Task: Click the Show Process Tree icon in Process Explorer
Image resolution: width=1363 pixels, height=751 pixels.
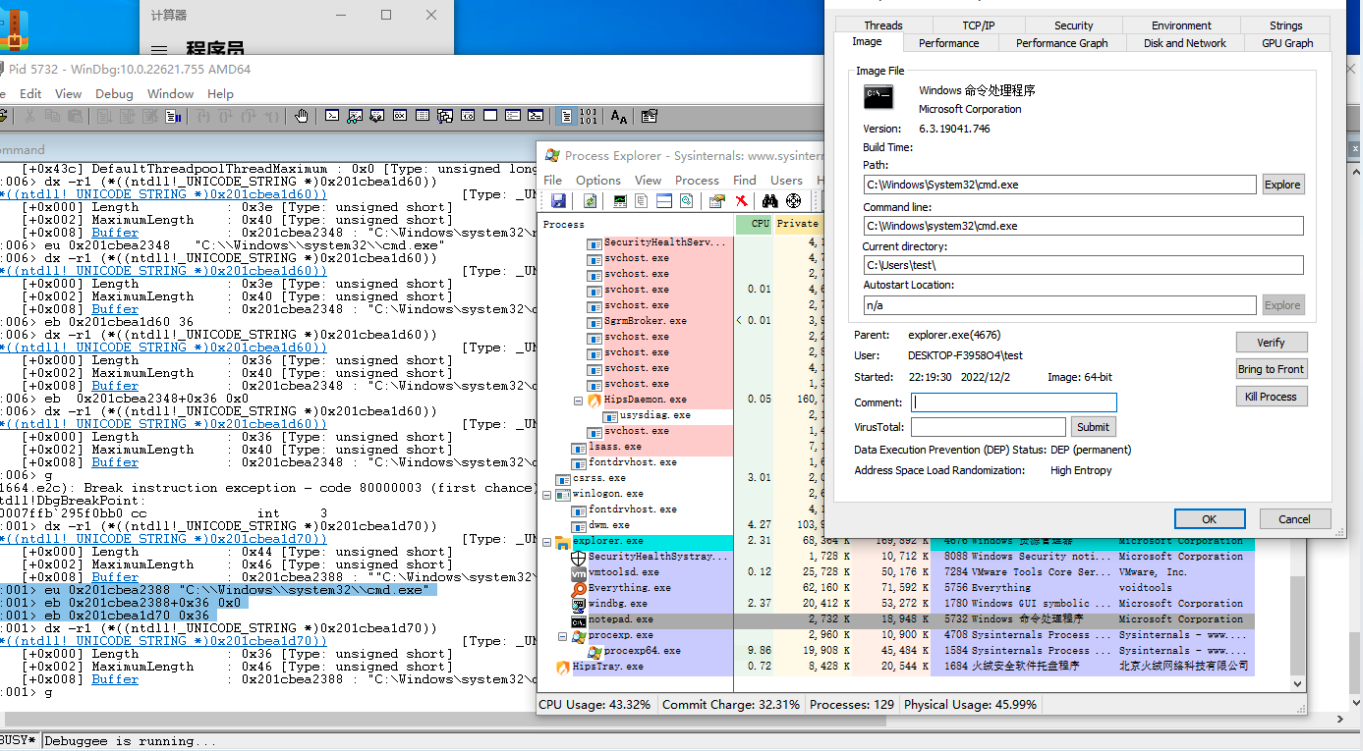Action: click(641, 201)
